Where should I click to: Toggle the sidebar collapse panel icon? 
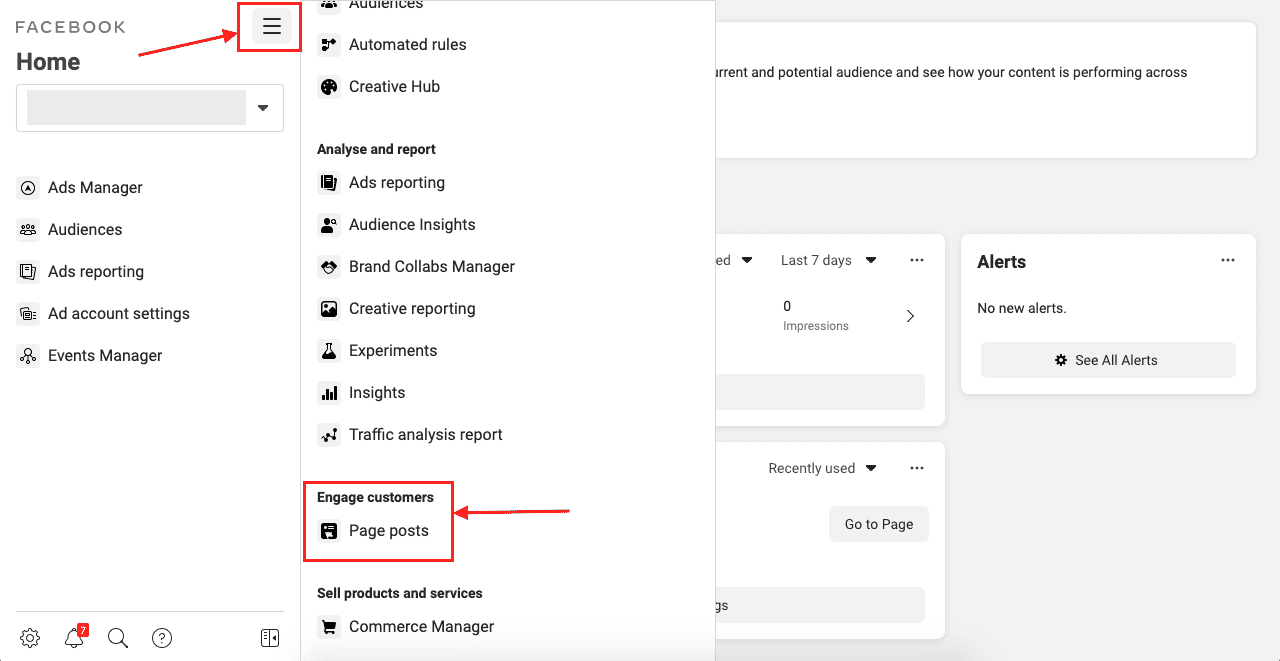270,638
